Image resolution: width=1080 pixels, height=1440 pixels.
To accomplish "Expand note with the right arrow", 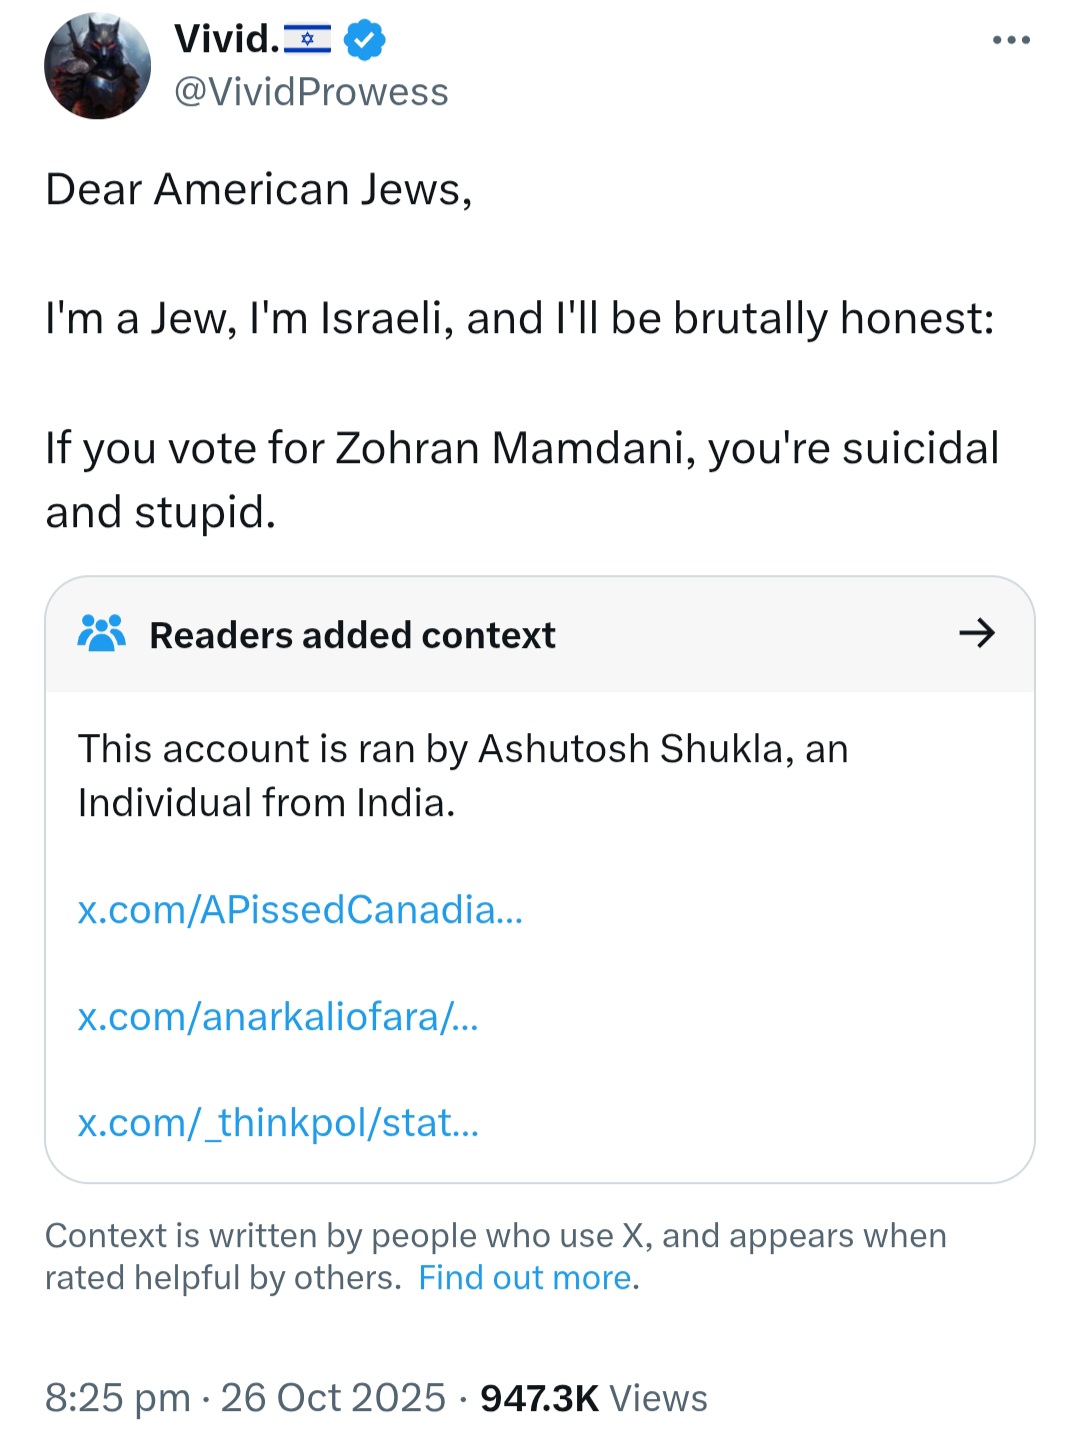I will point(976,633).
